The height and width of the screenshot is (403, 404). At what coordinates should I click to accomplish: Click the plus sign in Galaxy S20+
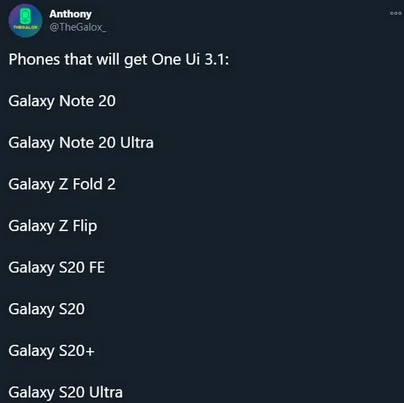point(90,351)
